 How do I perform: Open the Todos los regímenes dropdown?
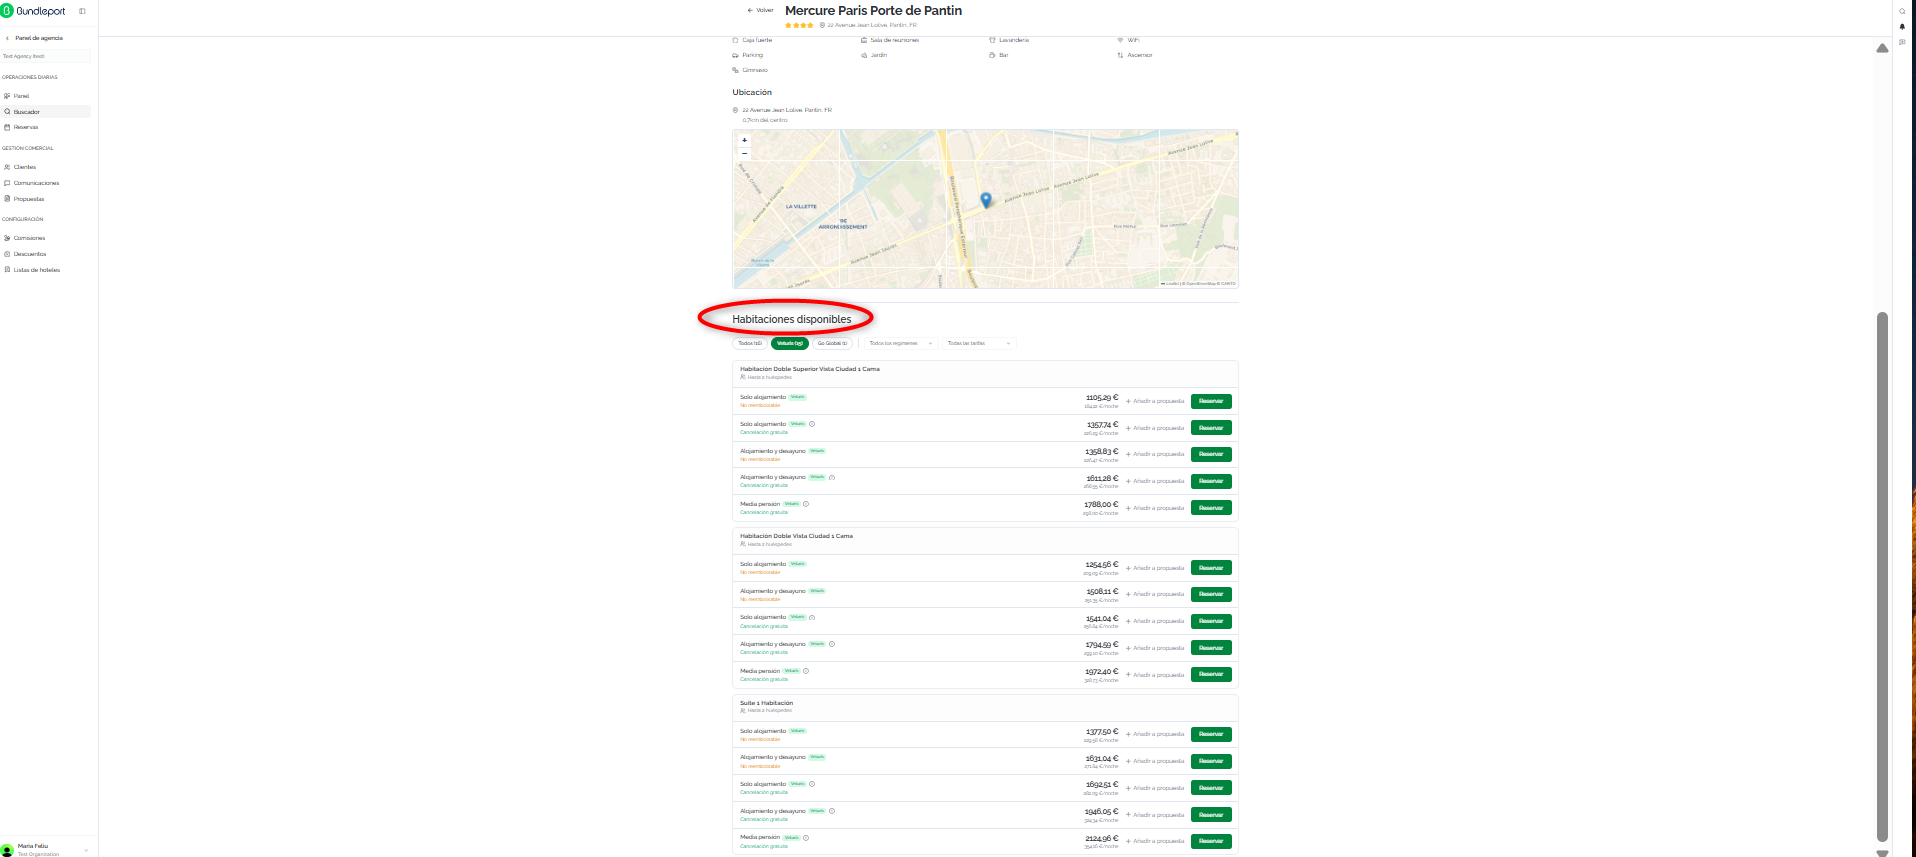click(900, 343)
